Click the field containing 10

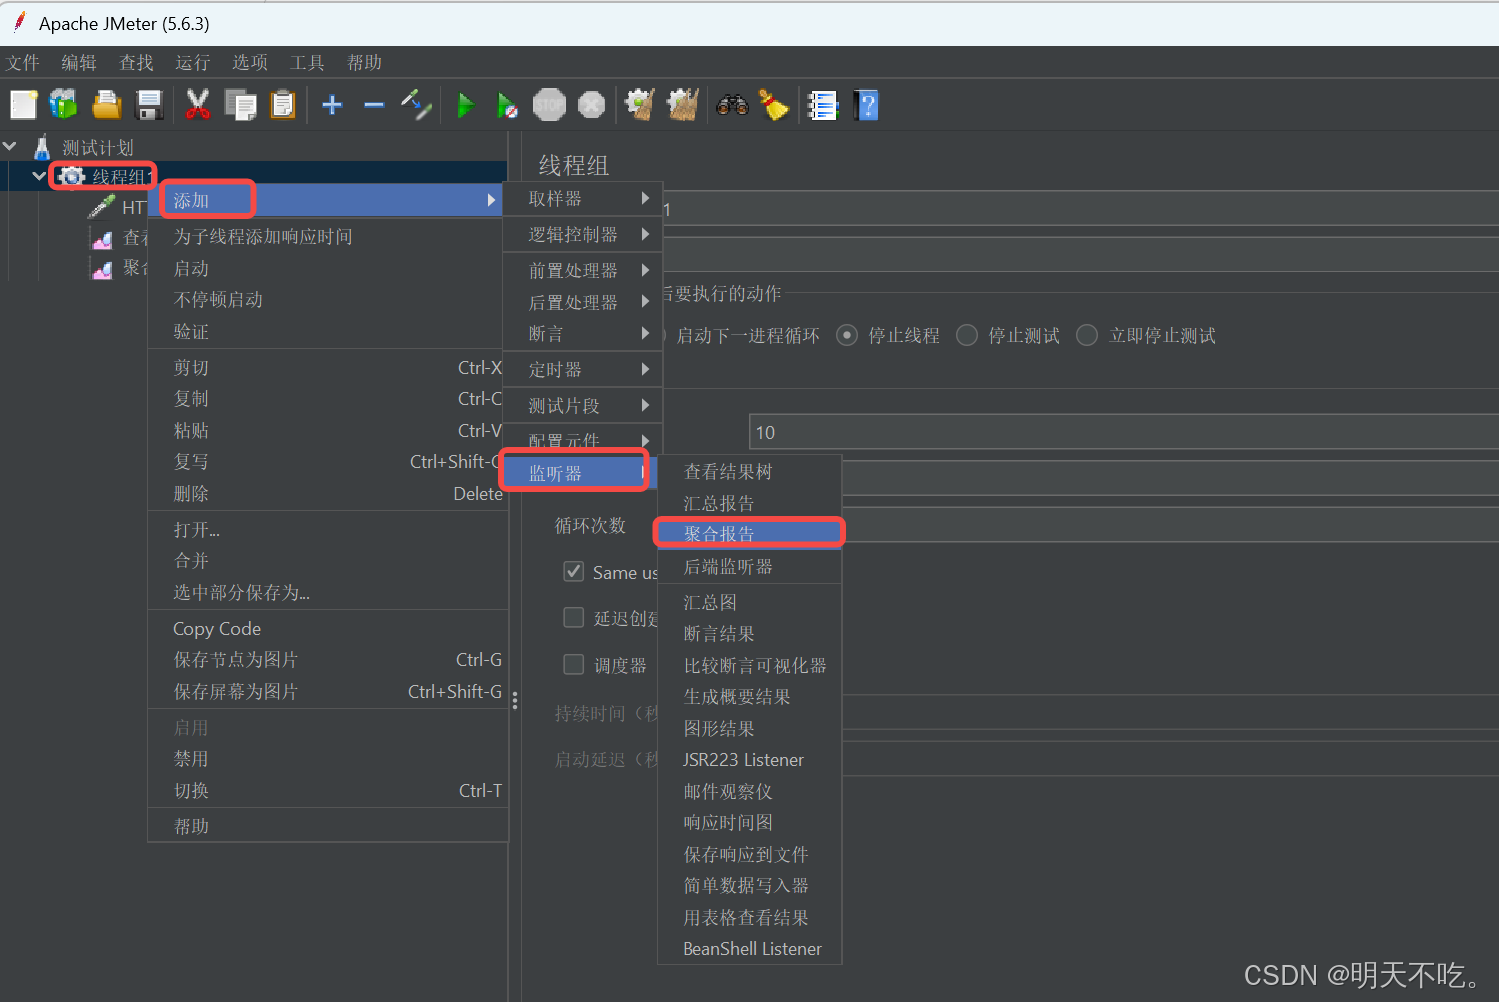1123,432
